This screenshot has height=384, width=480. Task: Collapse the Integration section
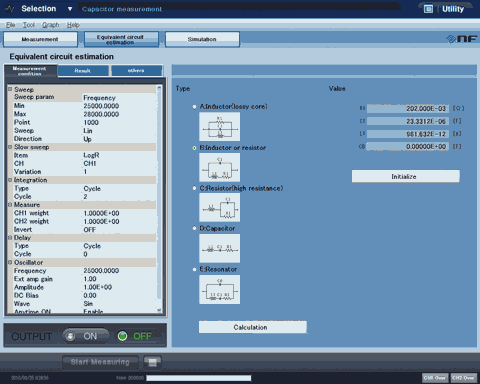point(10,180)
